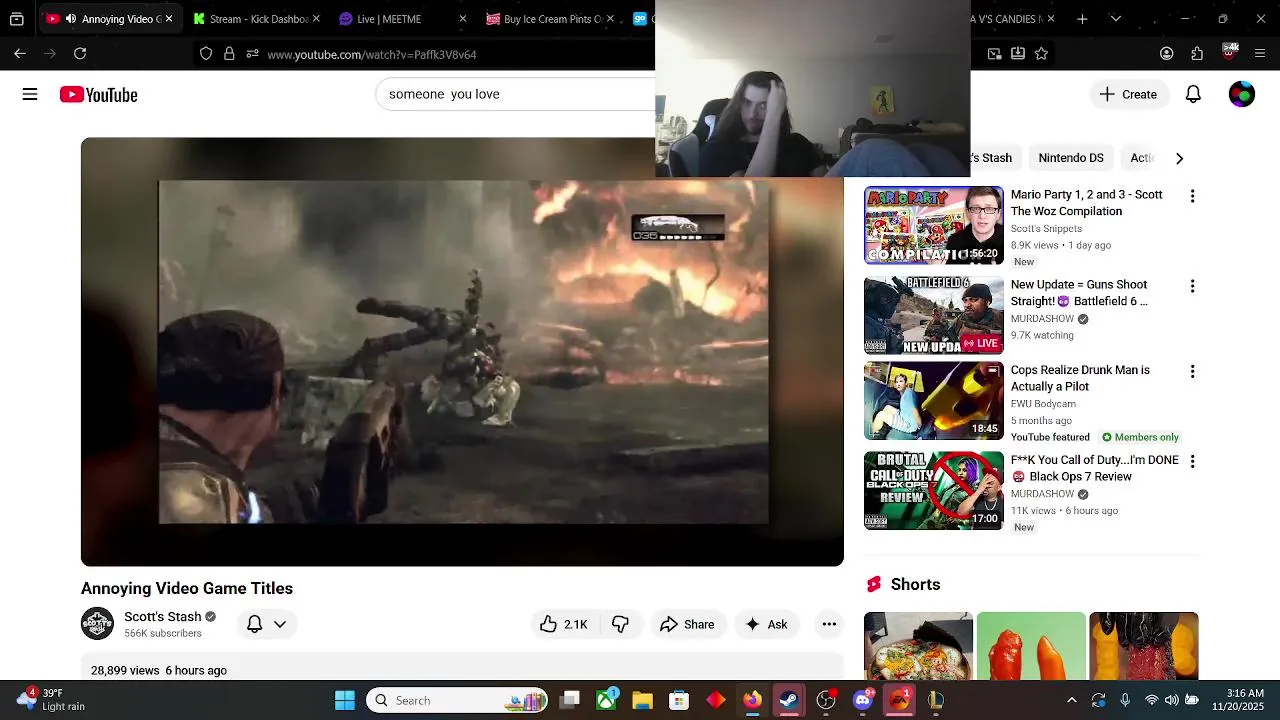Open the weather widget showing 39°F
Viewport: 1280px width, 720px height.
[50, 700]
